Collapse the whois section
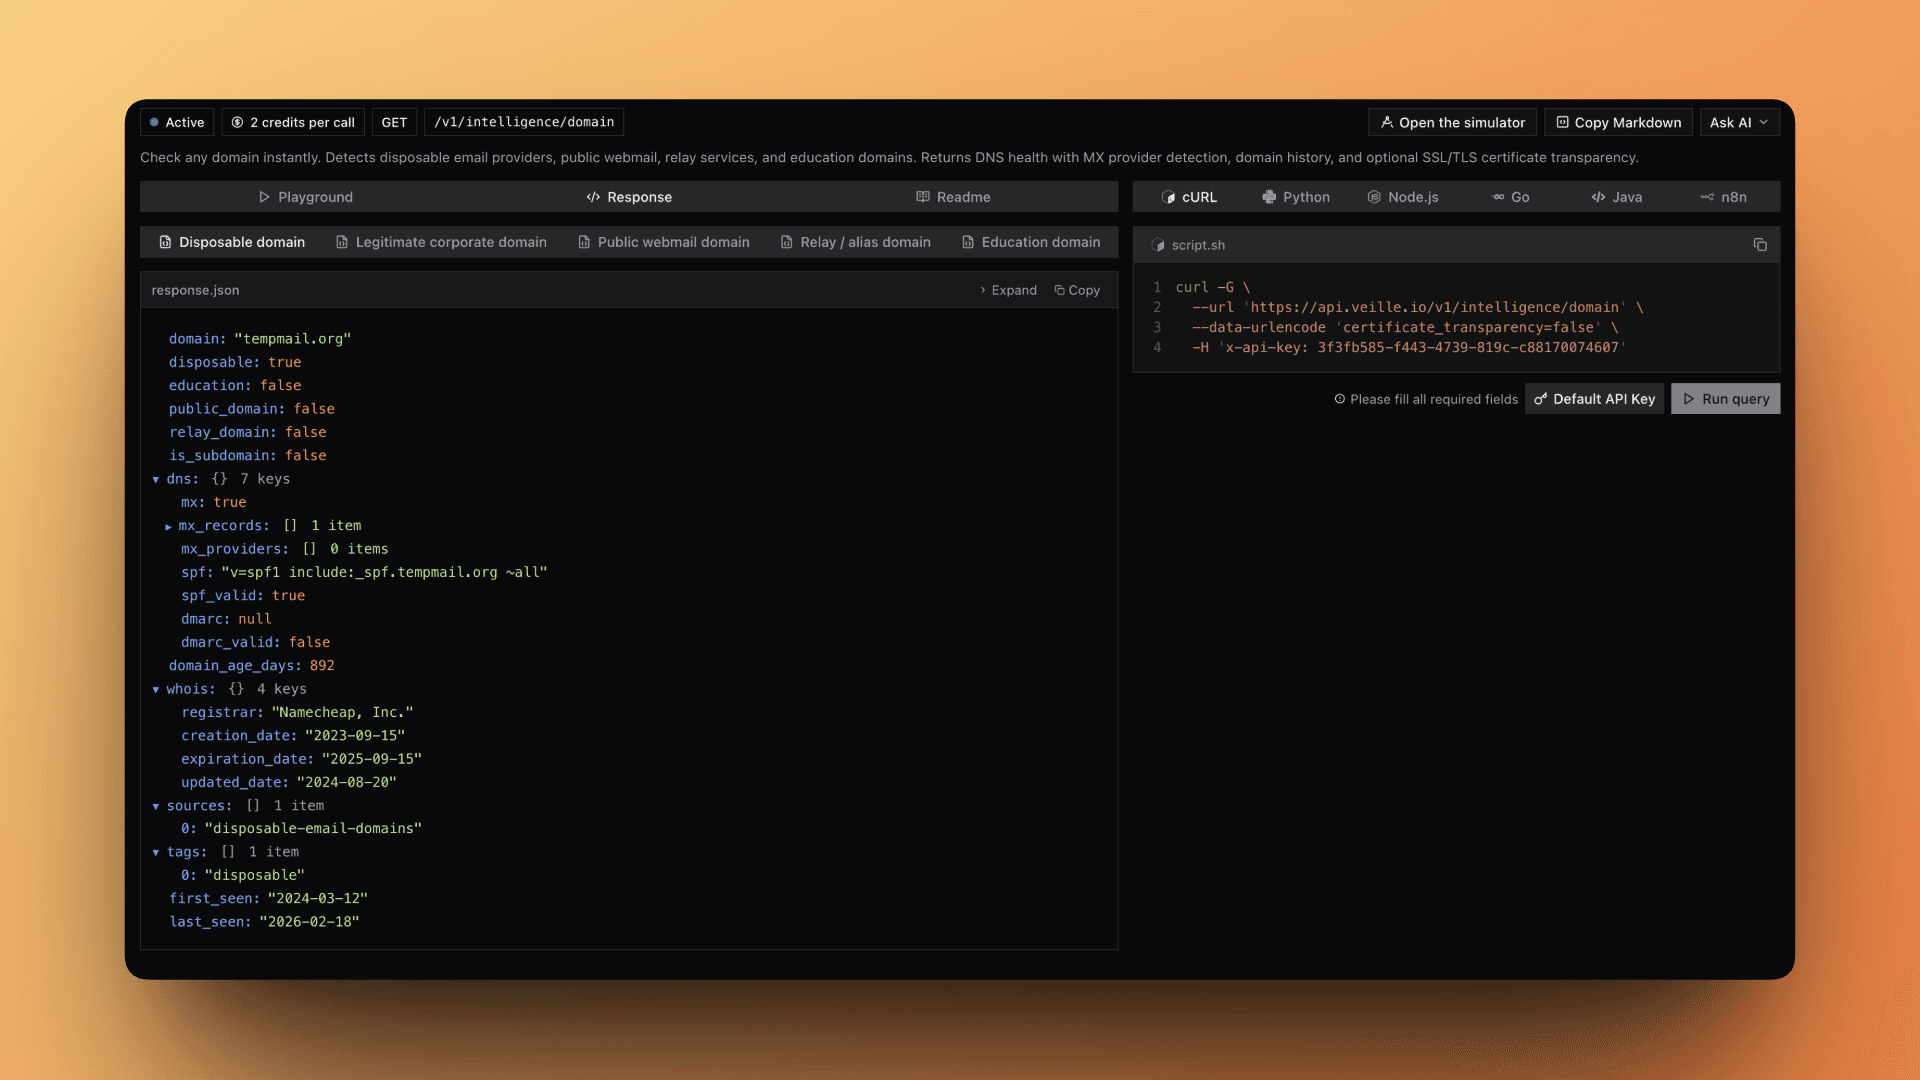Screen dimensions: 1920x1080 click(156, 689)
